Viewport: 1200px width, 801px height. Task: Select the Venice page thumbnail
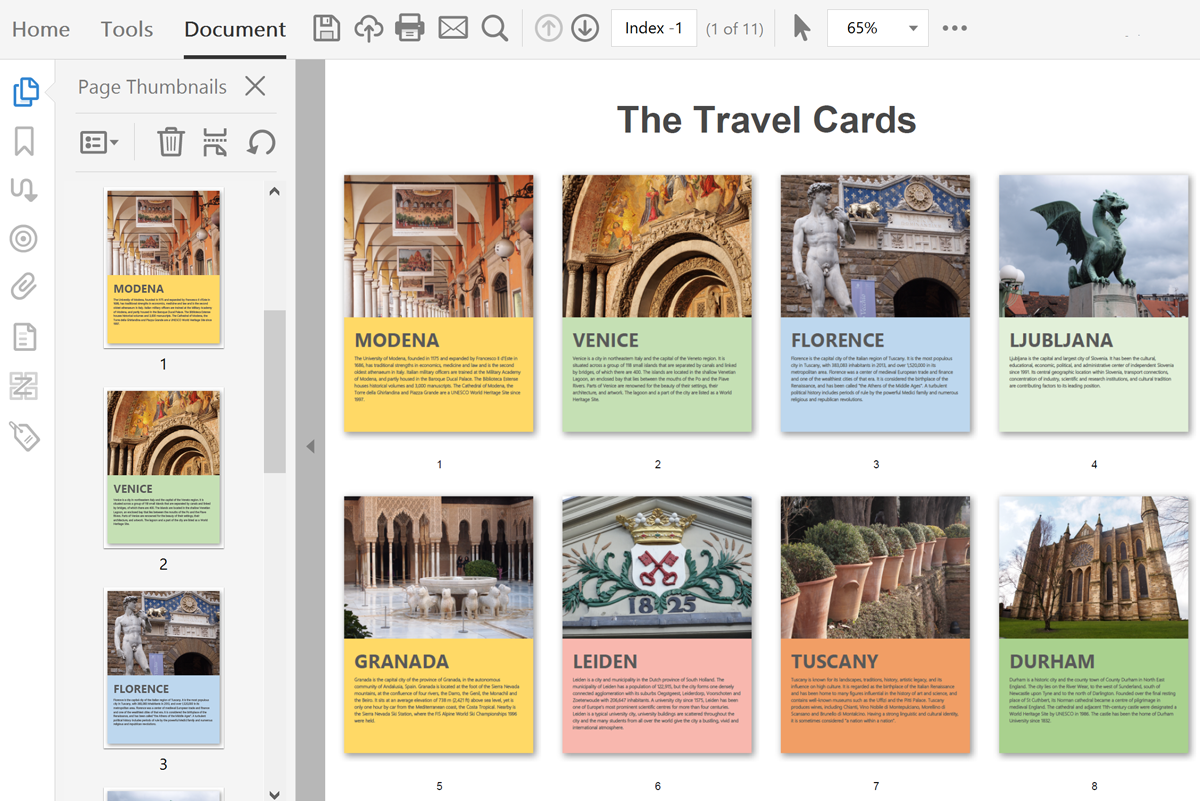pyautogui.click(x=163, y=466)
